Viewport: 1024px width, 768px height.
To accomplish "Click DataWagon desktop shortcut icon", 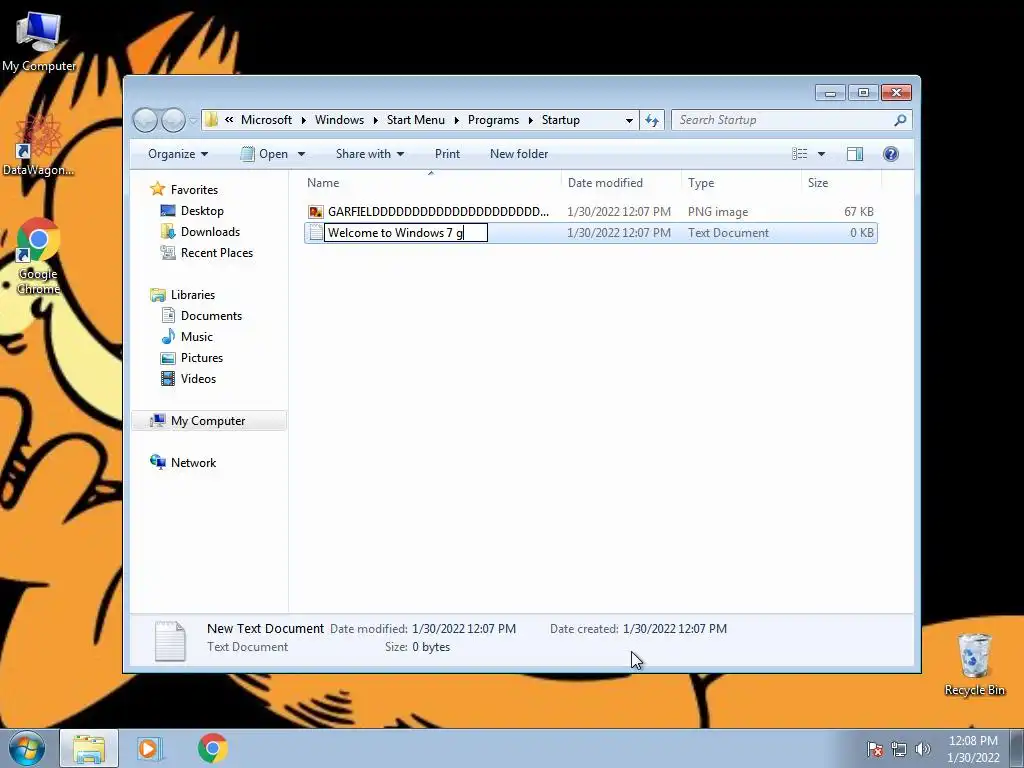I will click(x=38, y=144).
